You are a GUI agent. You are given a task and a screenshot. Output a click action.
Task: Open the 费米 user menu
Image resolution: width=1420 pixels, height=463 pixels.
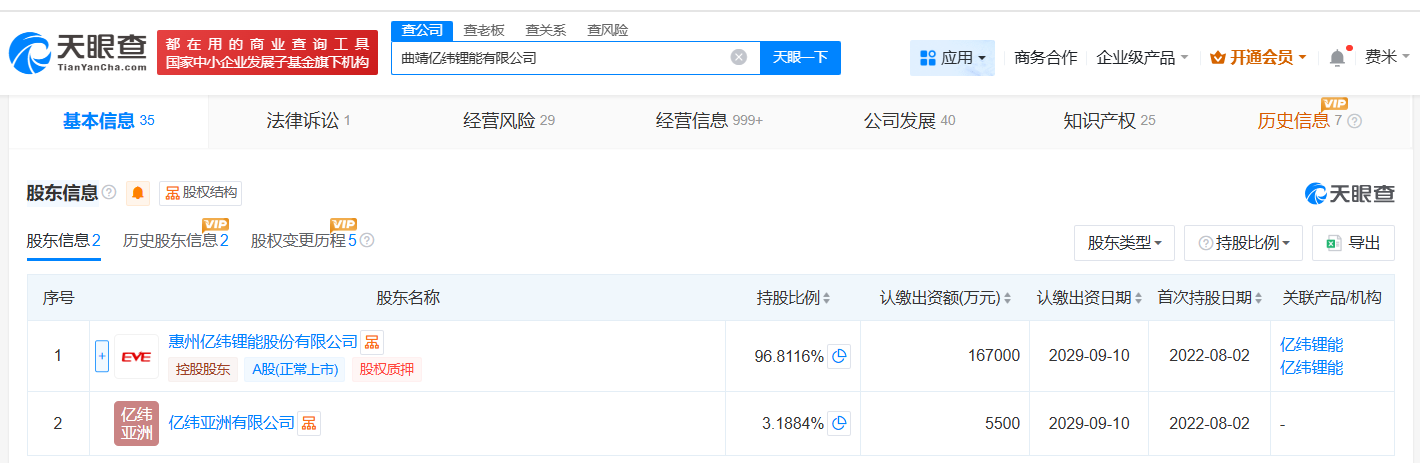[x=1386, y=57]
